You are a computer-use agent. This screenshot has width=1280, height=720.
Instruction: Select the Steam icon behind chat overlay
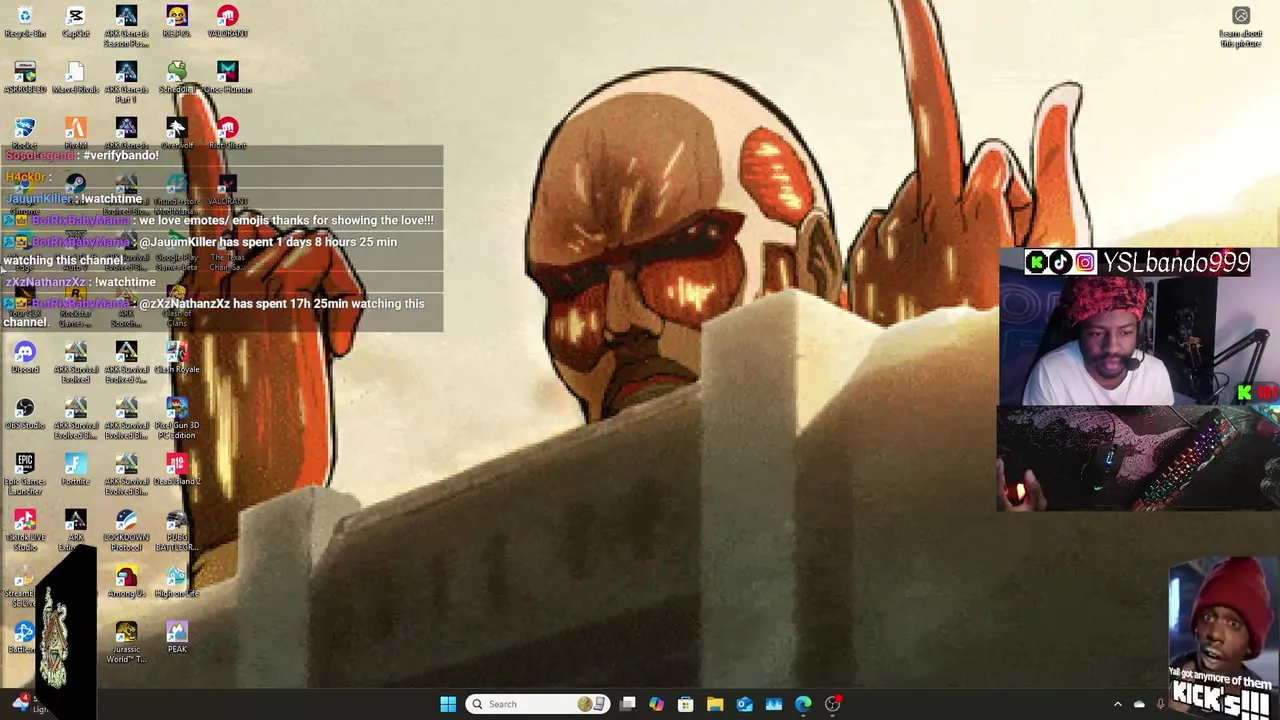[76, 184]
